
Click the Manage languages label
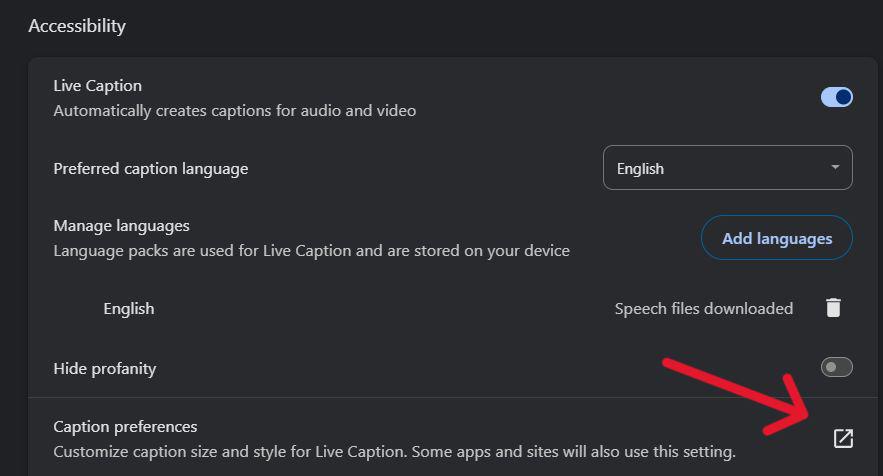121,226
